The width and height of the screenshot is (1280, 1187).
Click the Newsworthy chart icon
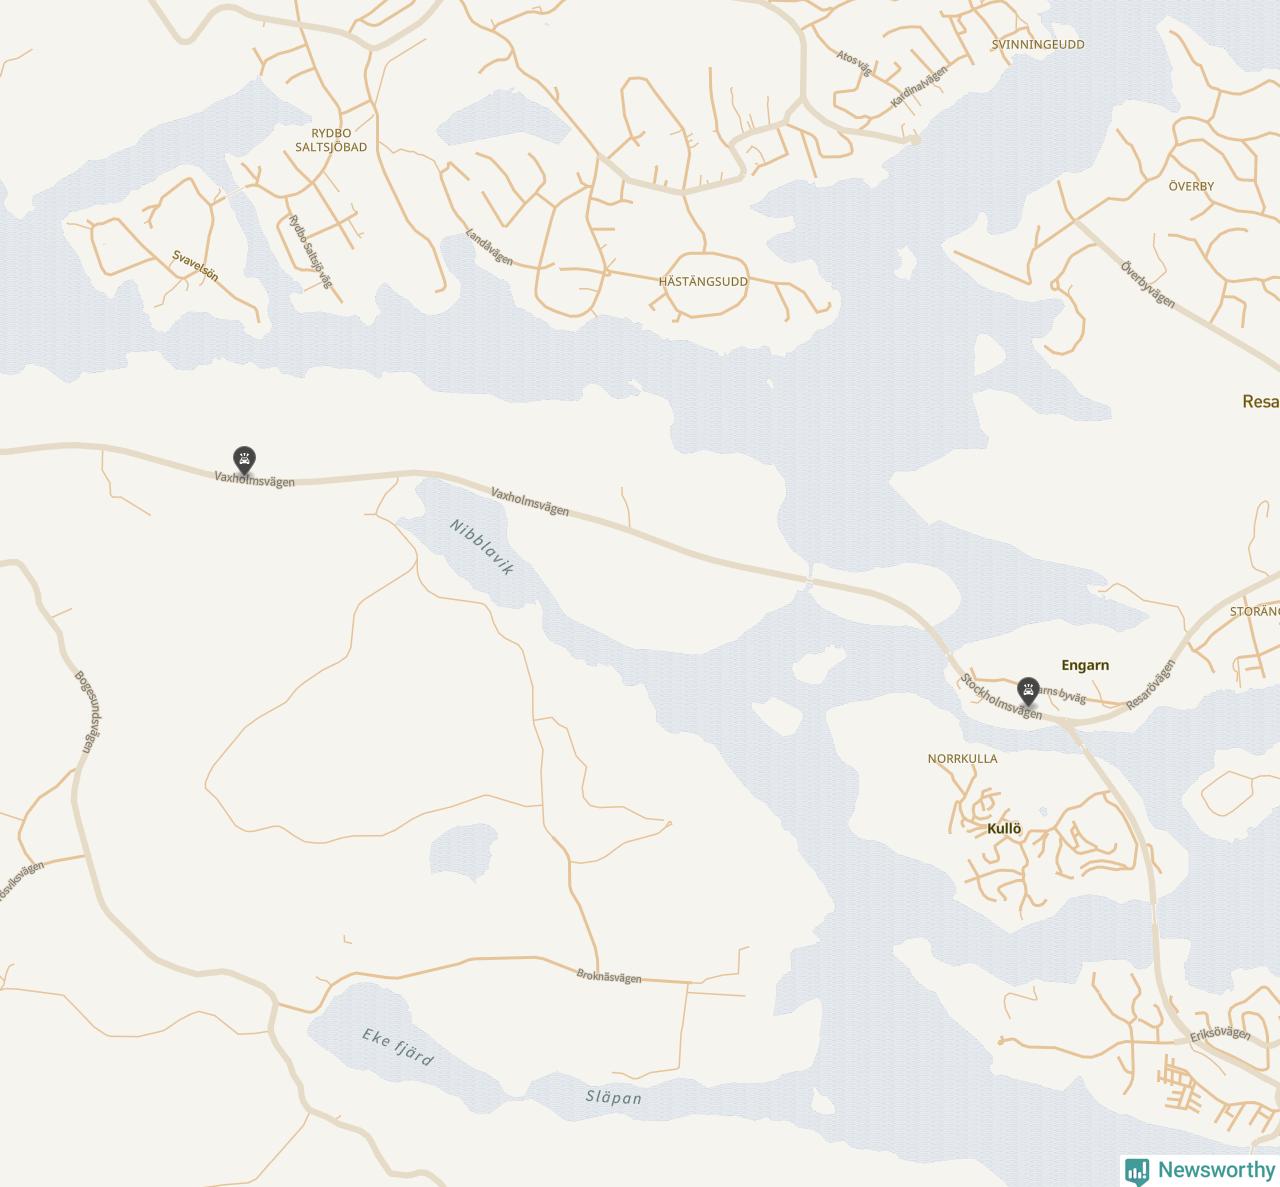tap(1137, 1171)
